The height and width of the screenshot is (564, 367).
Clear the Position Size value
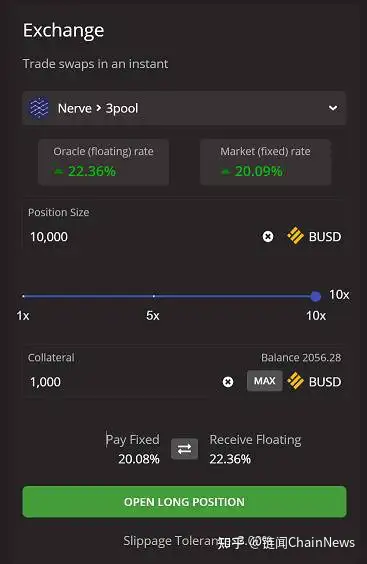click(x=268, y=237)
